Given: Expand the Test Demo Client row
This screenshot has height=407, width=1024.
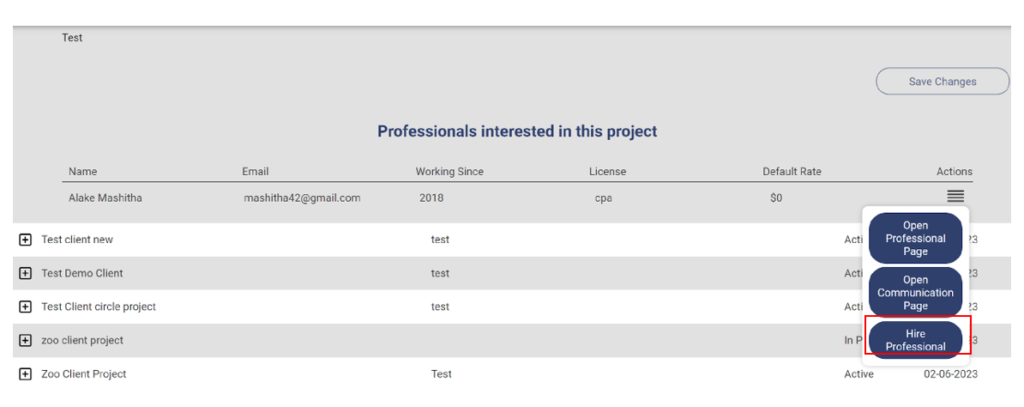Looking at the screenshot, I should 26,273.
